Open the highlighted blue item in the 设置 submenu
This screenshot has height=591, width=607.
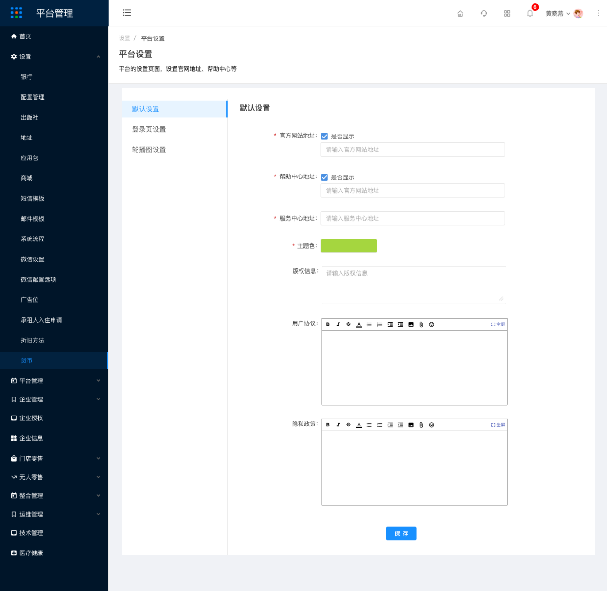click(x=54, y=360)
